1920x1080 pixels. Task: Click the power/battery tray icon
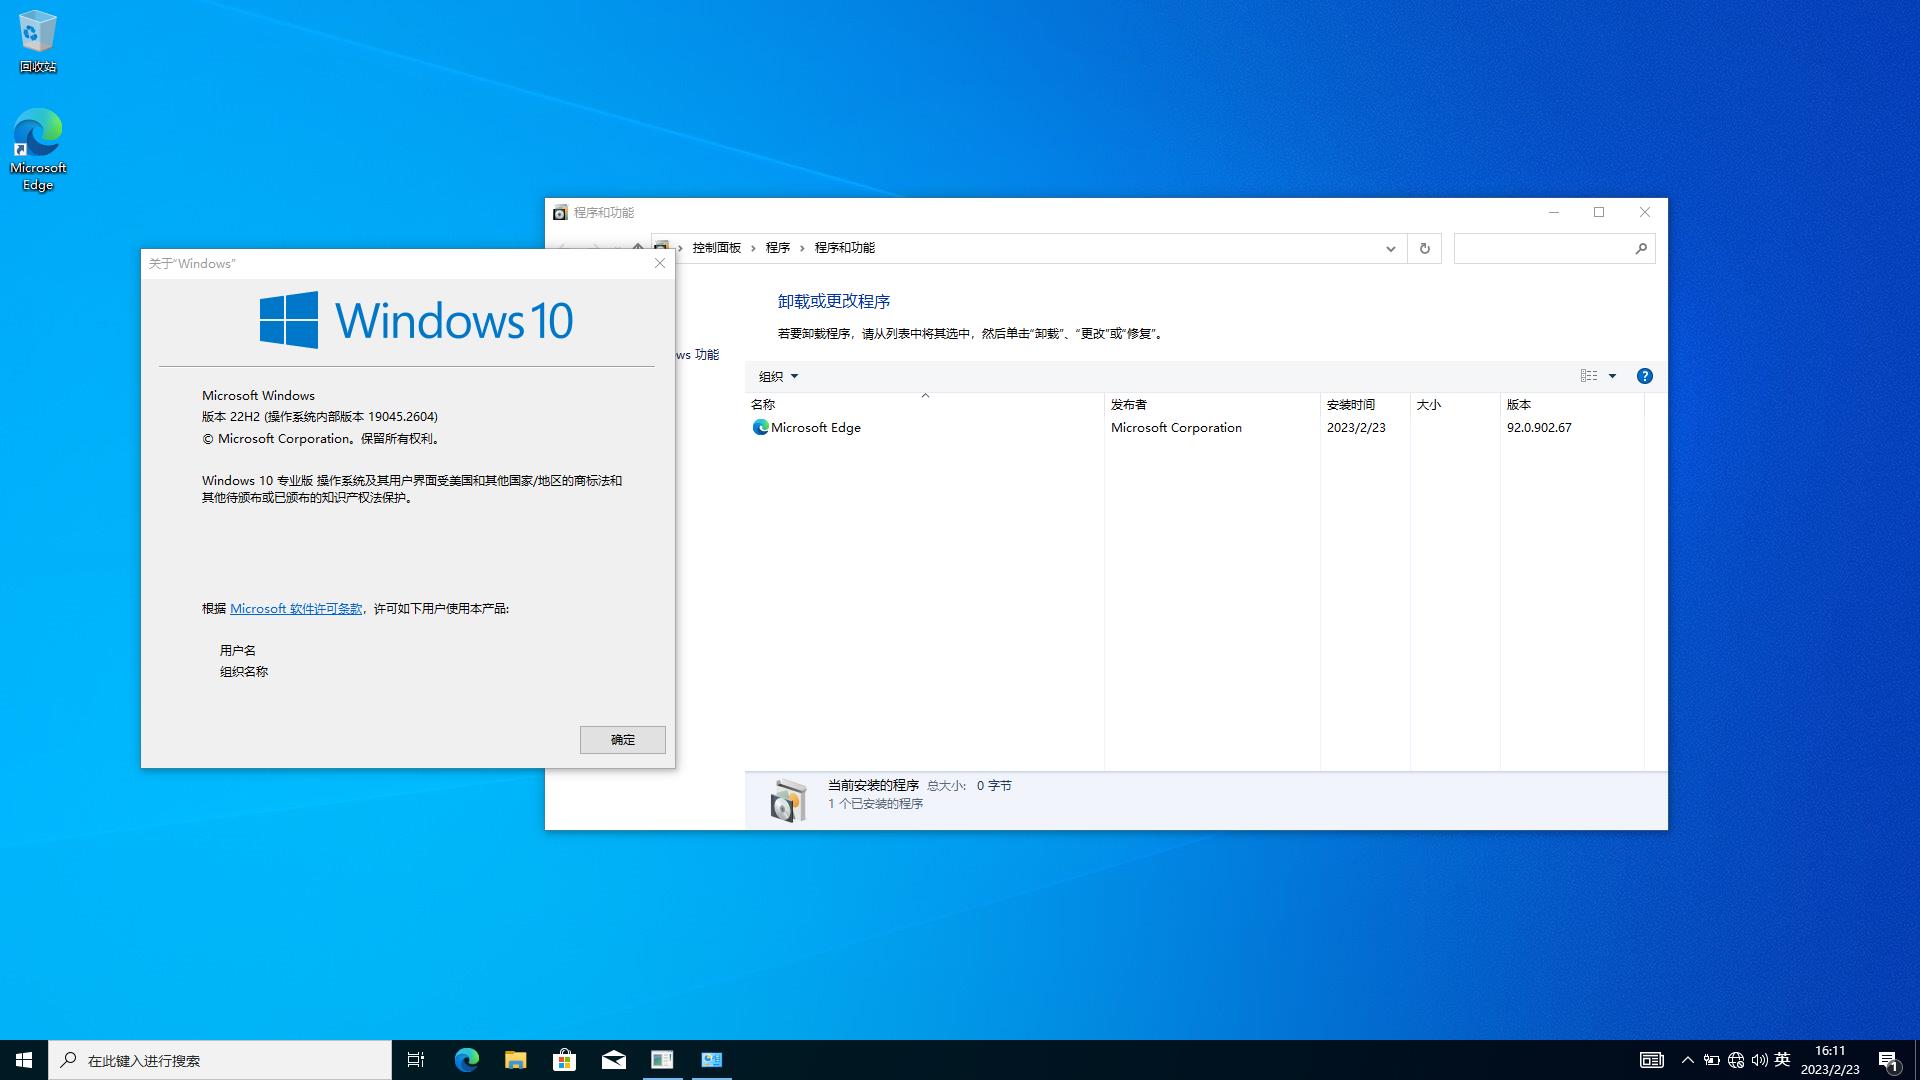coord(1712,1060)
